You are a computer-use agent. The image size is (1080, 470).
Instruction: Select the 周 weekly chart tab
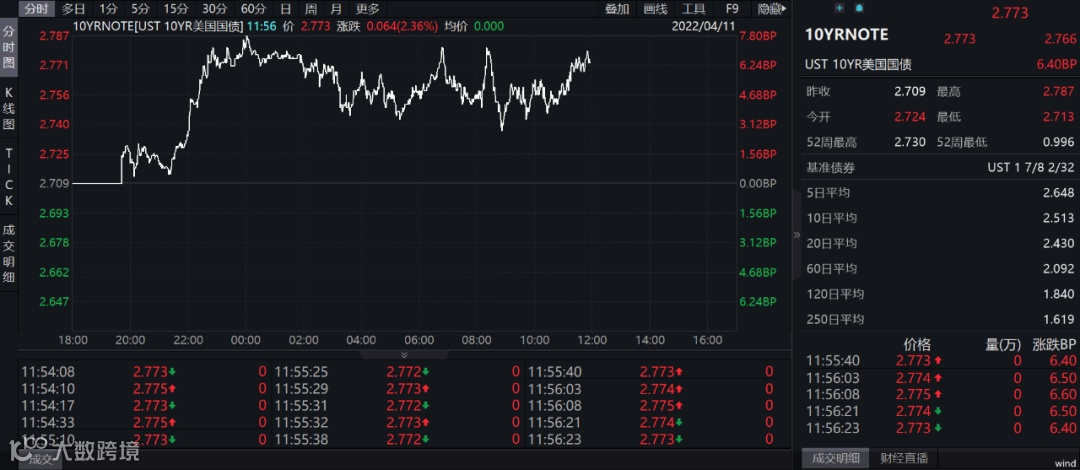311,9
